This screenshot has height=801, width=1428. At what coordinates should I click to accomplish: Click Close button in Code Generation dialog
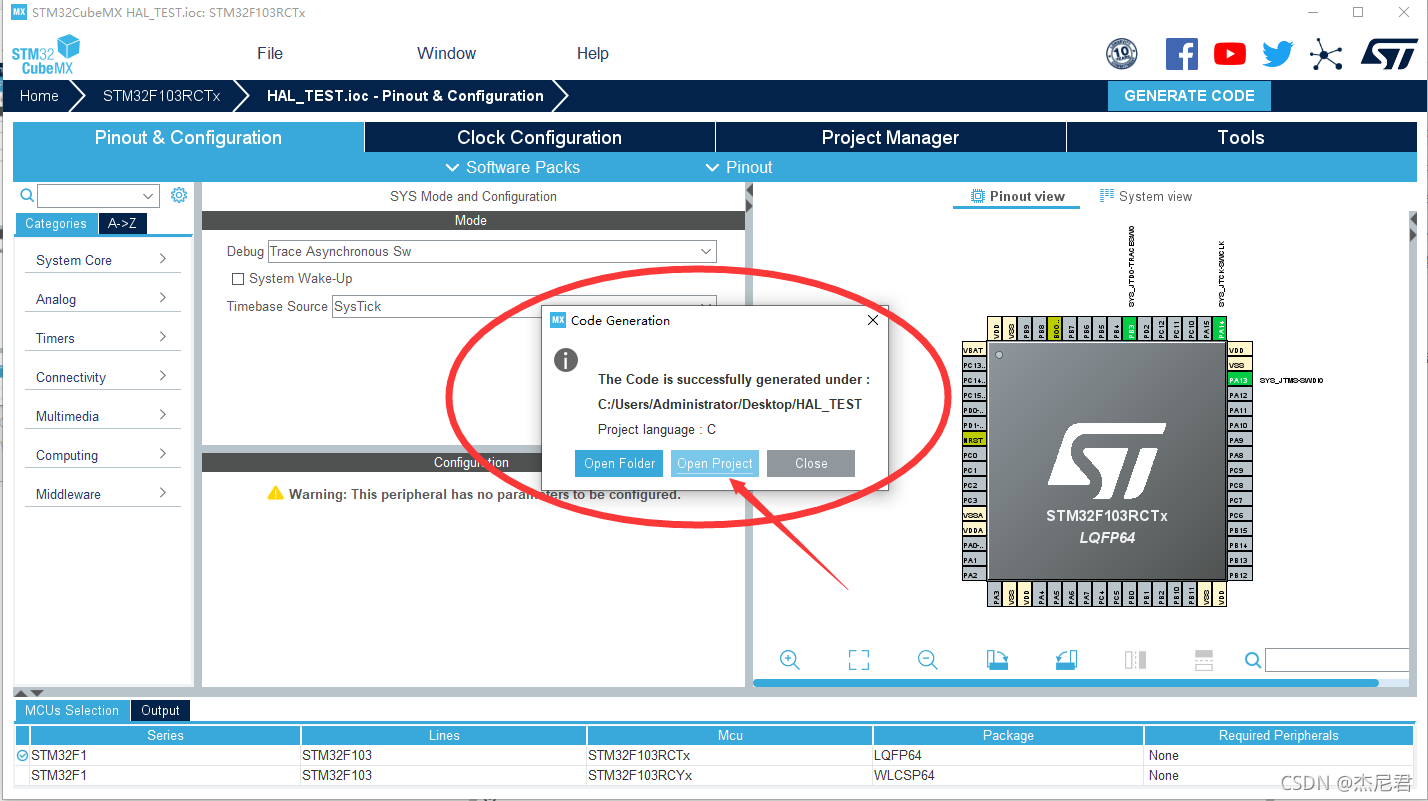pyautogui.click(x=811, y=464)
